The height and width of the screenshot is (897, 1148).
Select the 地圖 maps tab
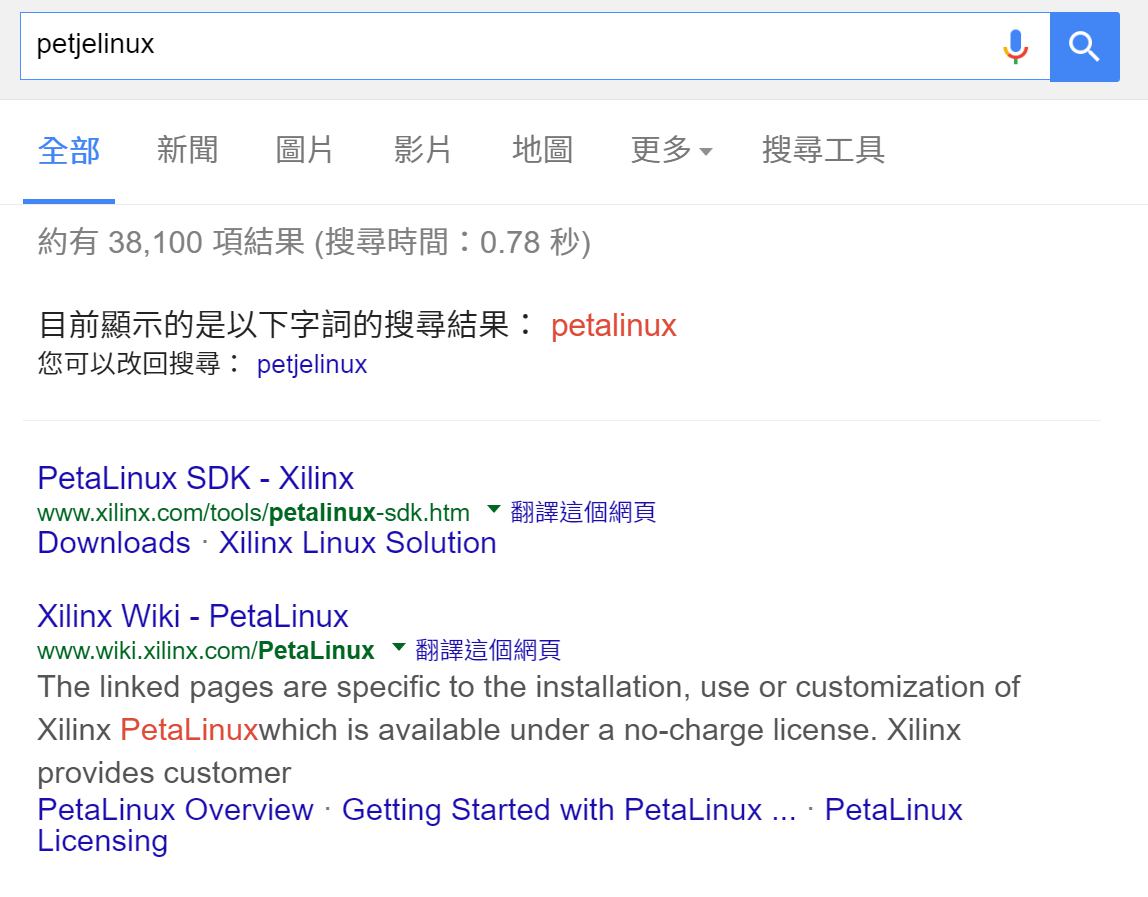tap(542, 150)
